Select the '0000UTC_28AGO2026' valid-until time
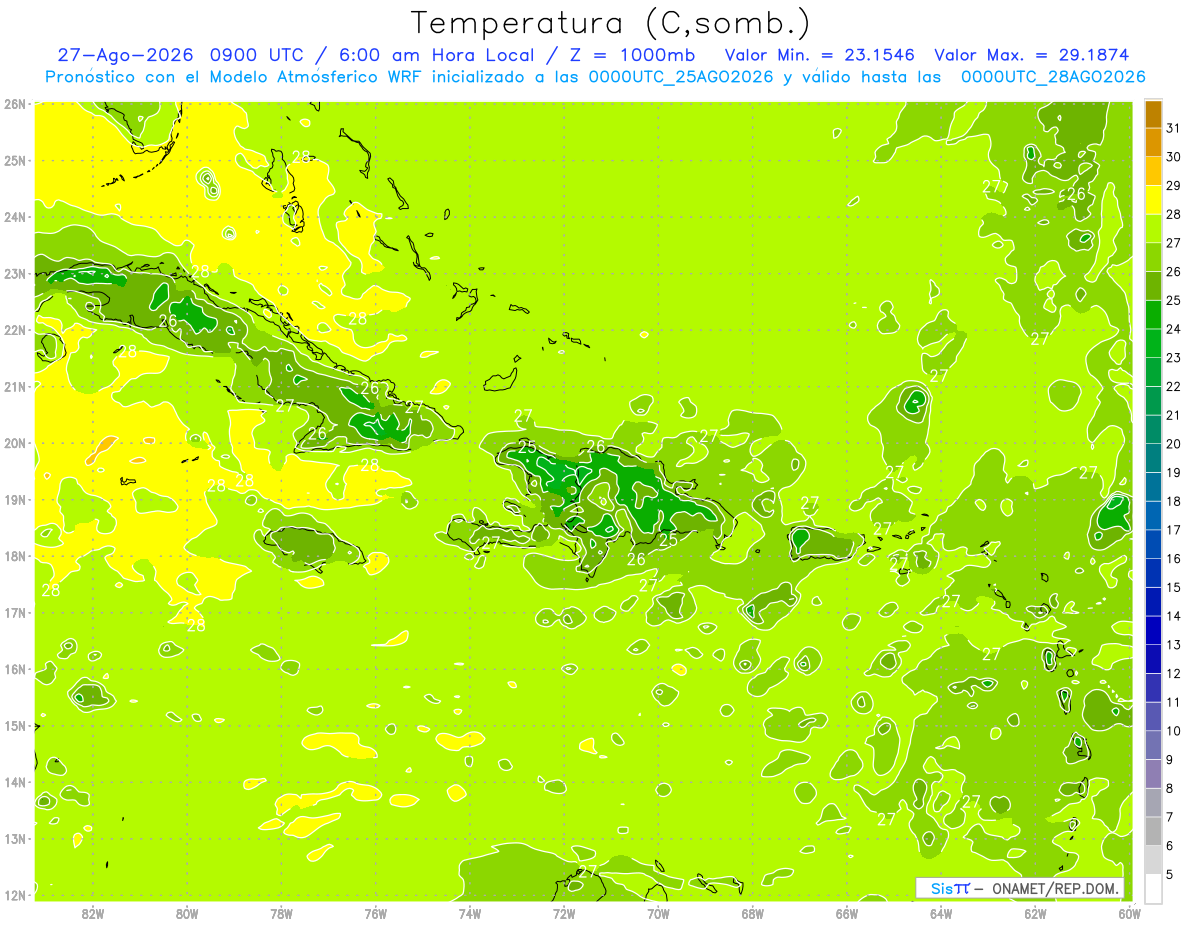1200x927 pixels. [x=1053, y=77]
